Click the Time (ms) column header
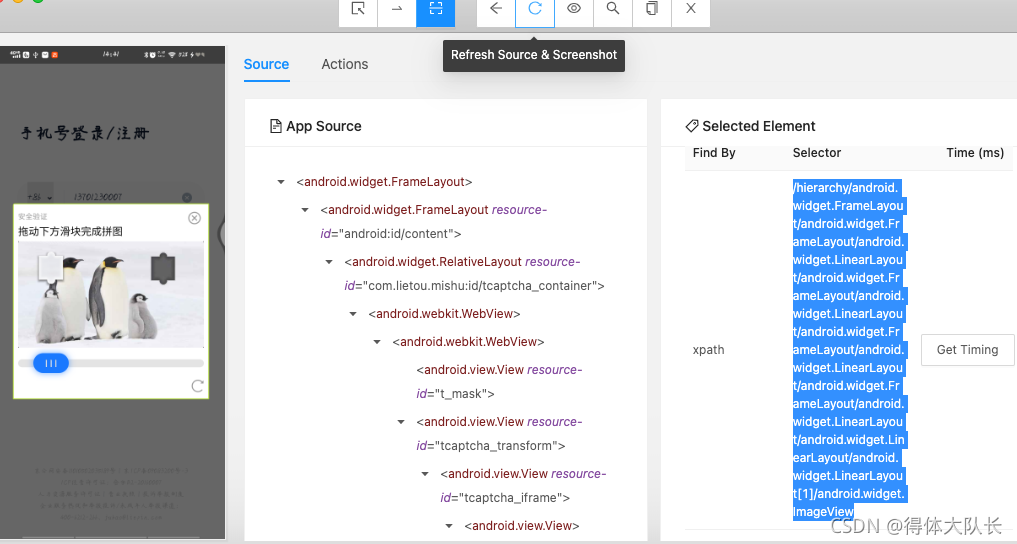Screen dimensions: 1017x544 pyautogui.click(x=975, y=153)
